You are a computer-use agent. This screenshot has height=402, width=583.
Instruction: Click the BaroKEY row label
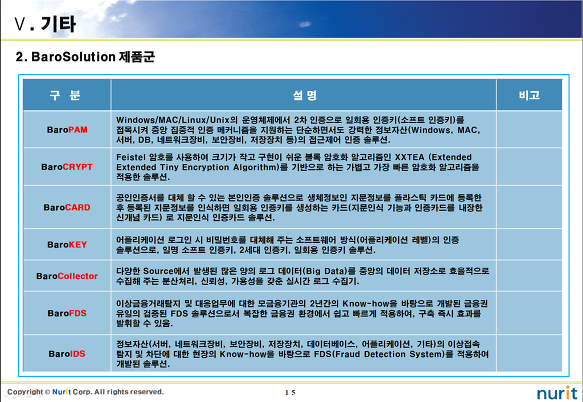coord(67,244)
